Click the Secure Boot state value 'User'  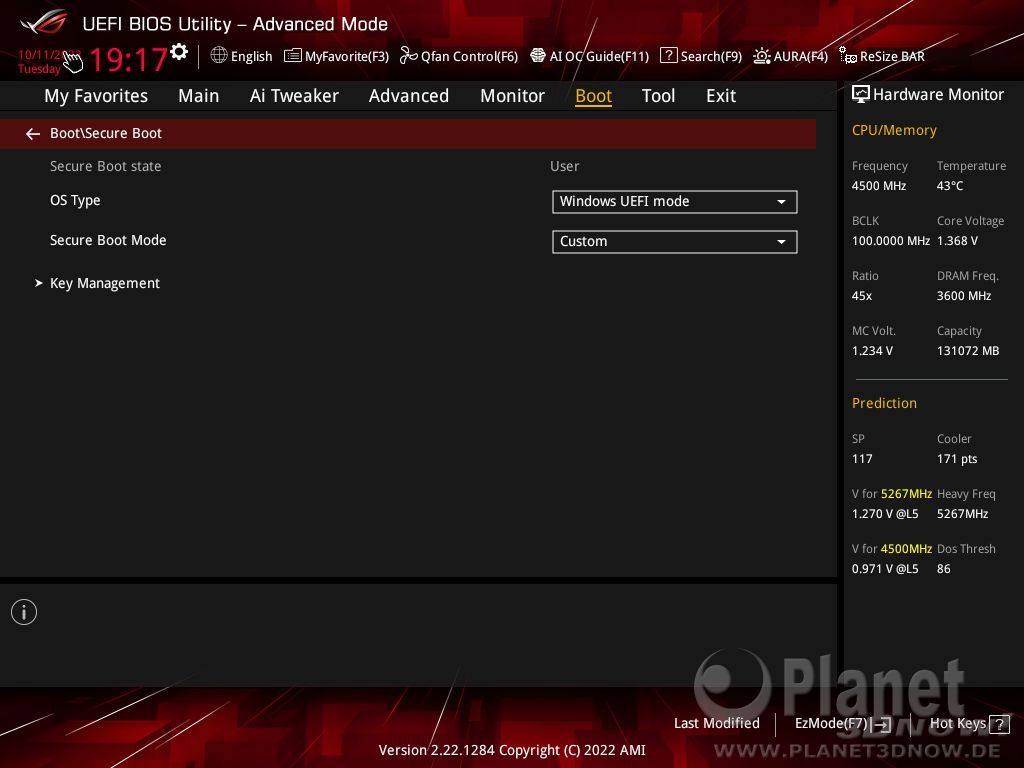(x=564, y=167)
